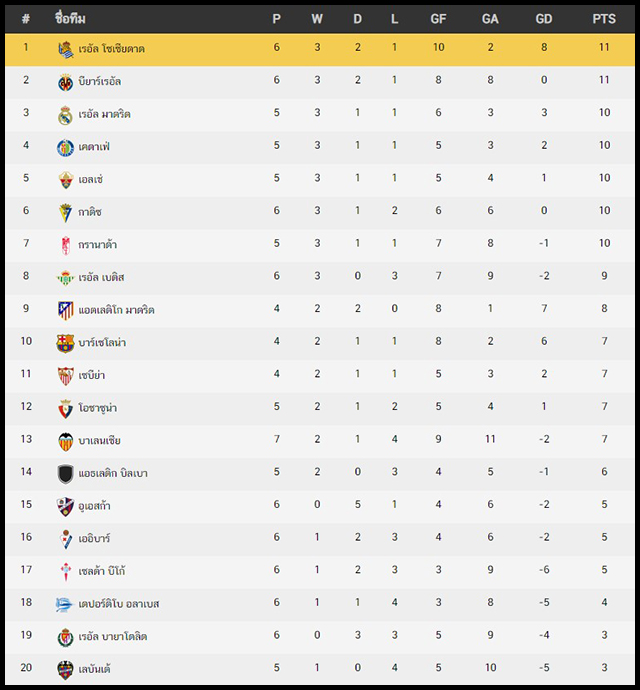640x690 pixels.
Task: Click the Barcelona crest in row 10
Action: tap(66, 343)
